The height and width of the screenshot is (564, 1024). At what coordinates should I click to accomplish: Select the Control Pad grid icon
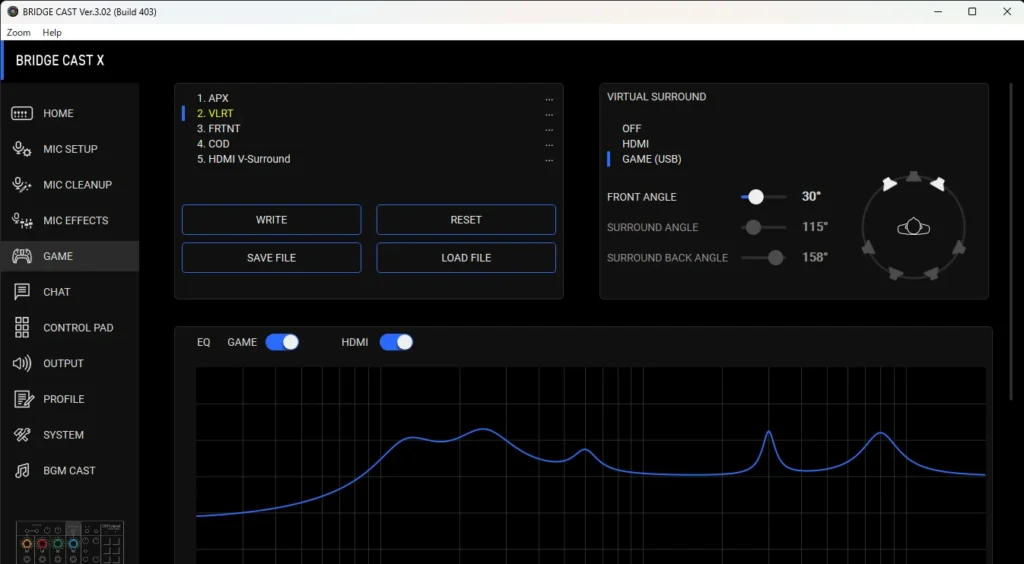pyautogui.click(x=22, y=328)
